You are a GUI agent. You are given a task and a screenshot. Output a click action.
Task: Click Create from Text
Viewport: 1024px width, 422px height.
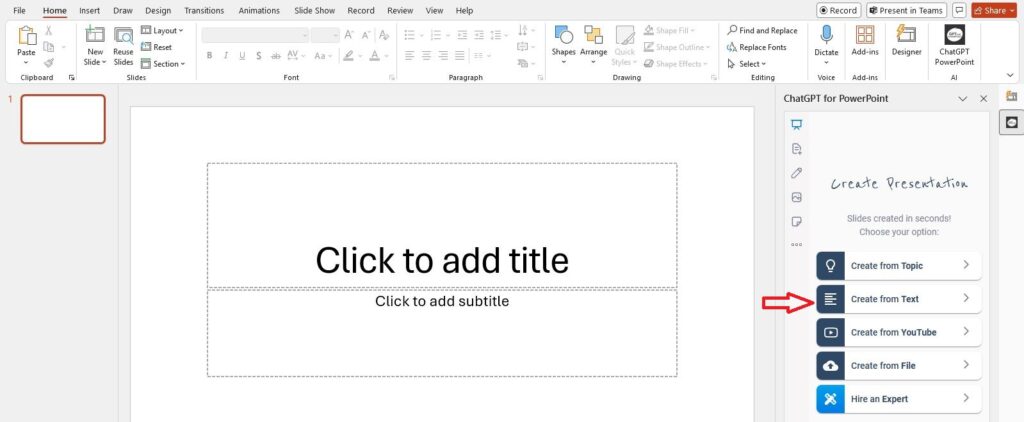899,299
